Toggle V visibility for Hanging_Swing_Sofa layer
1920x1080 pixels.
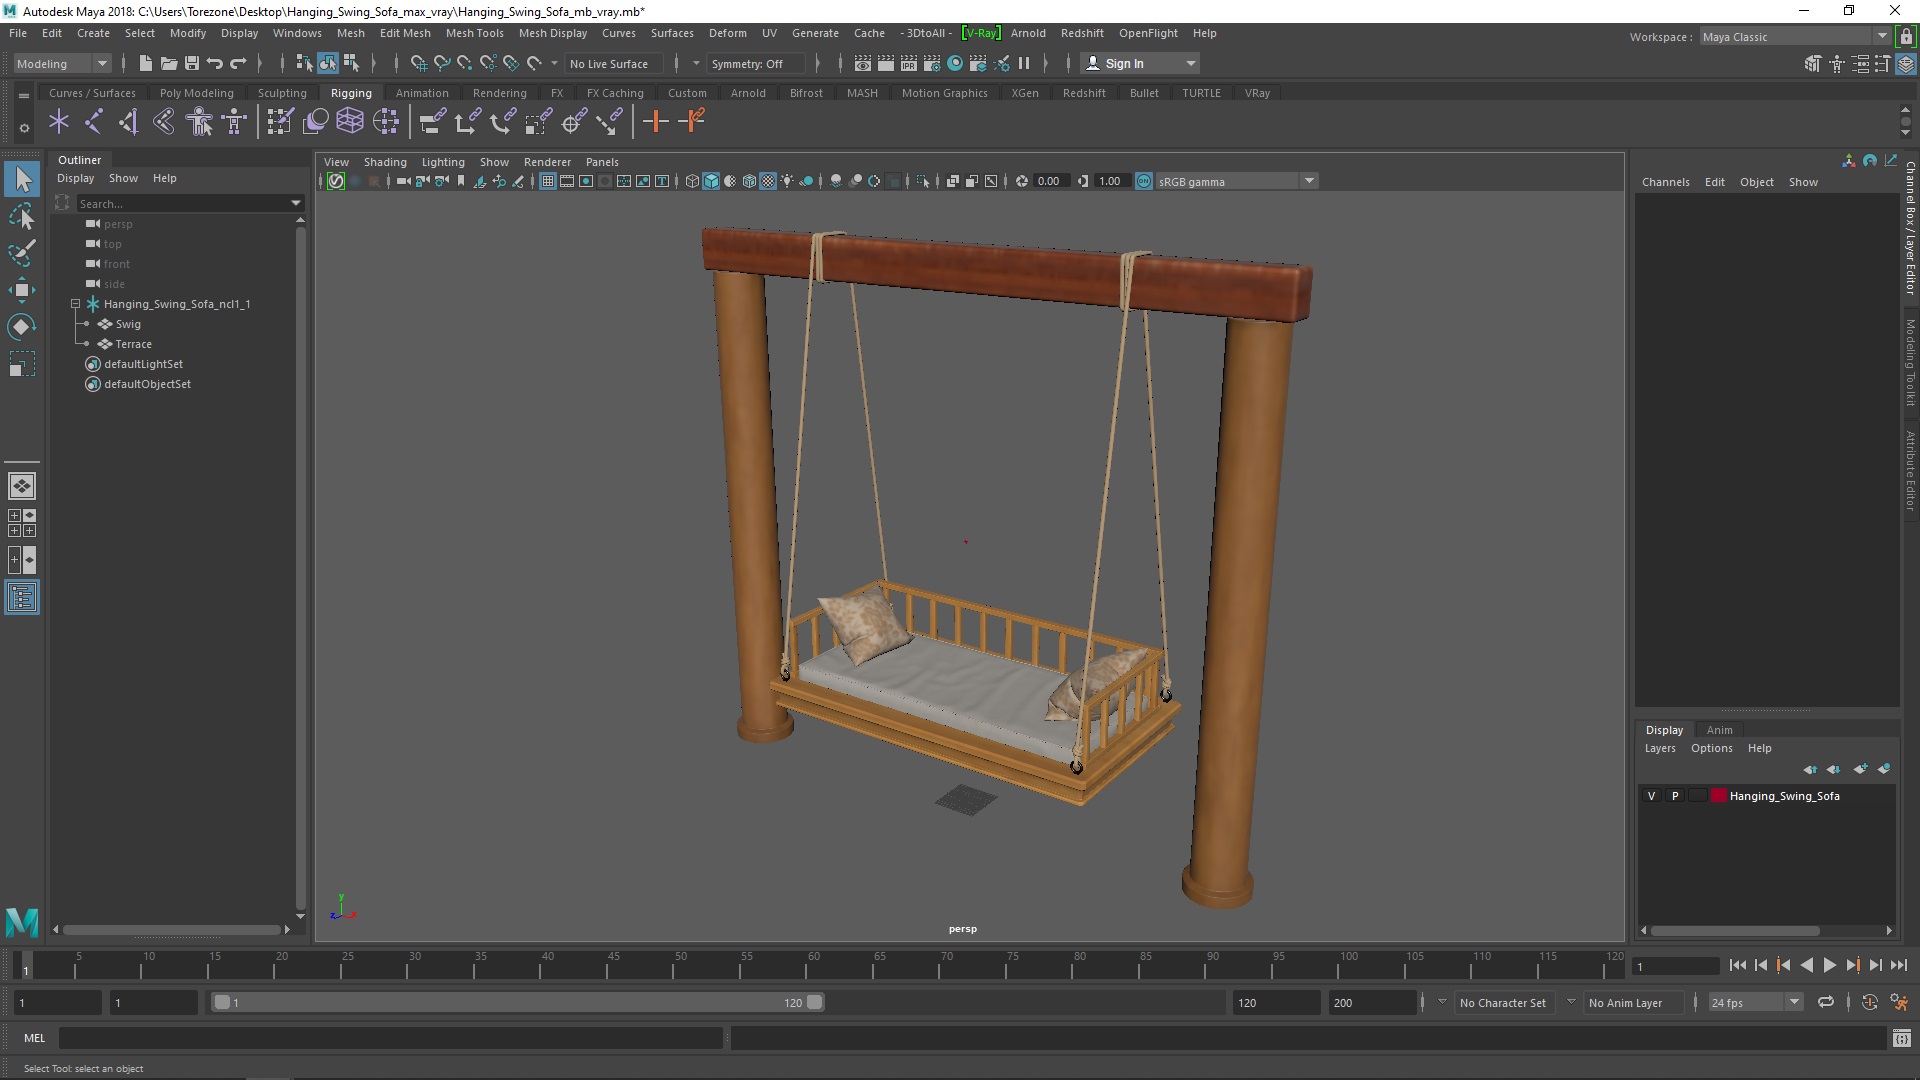pos(1651,796)
